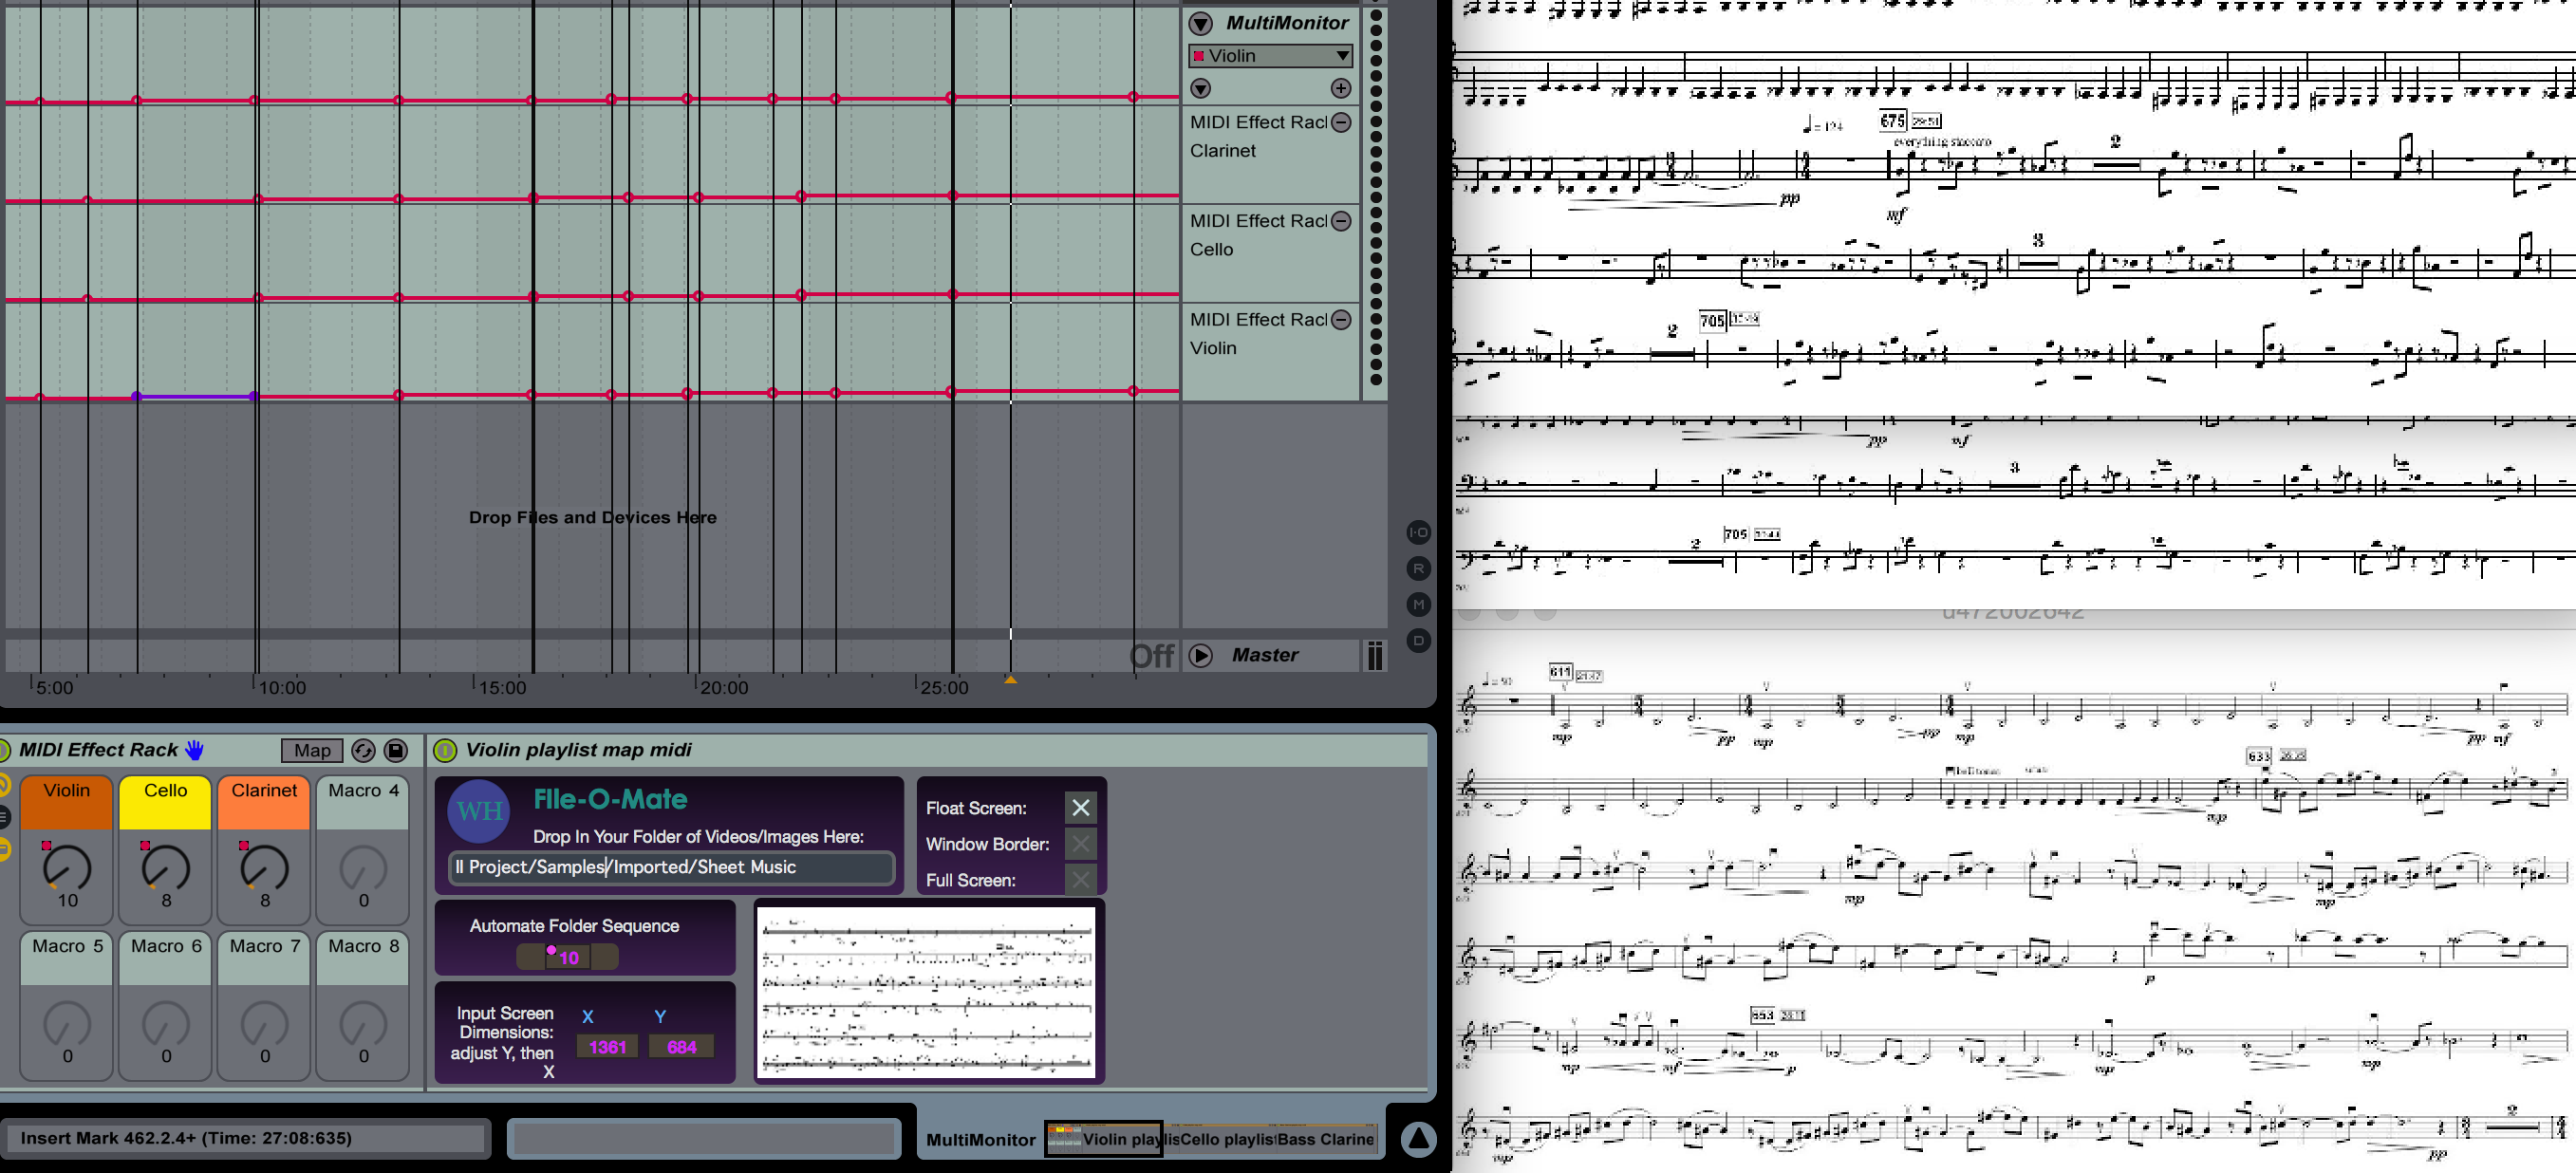This screenshot has height=1173, width=2576.
Task: Enable Window Border checkbox
Action: [x=1080, y=844]
